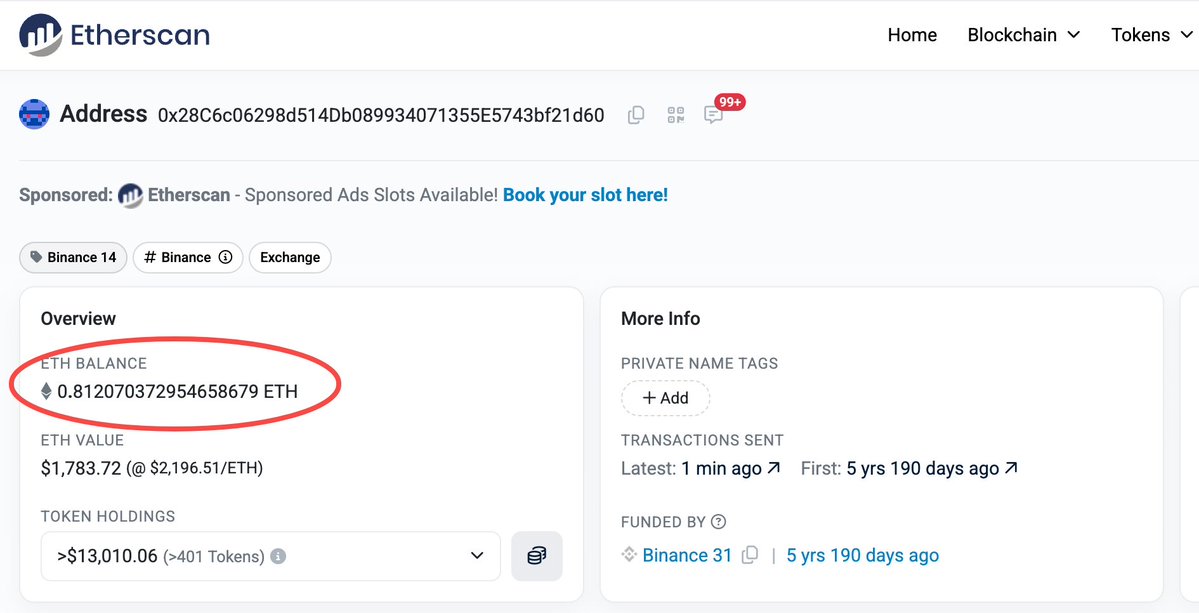Open first transaction arrow icon
The height and width of the screenshot is (613, 1199).
(1012, 468)
